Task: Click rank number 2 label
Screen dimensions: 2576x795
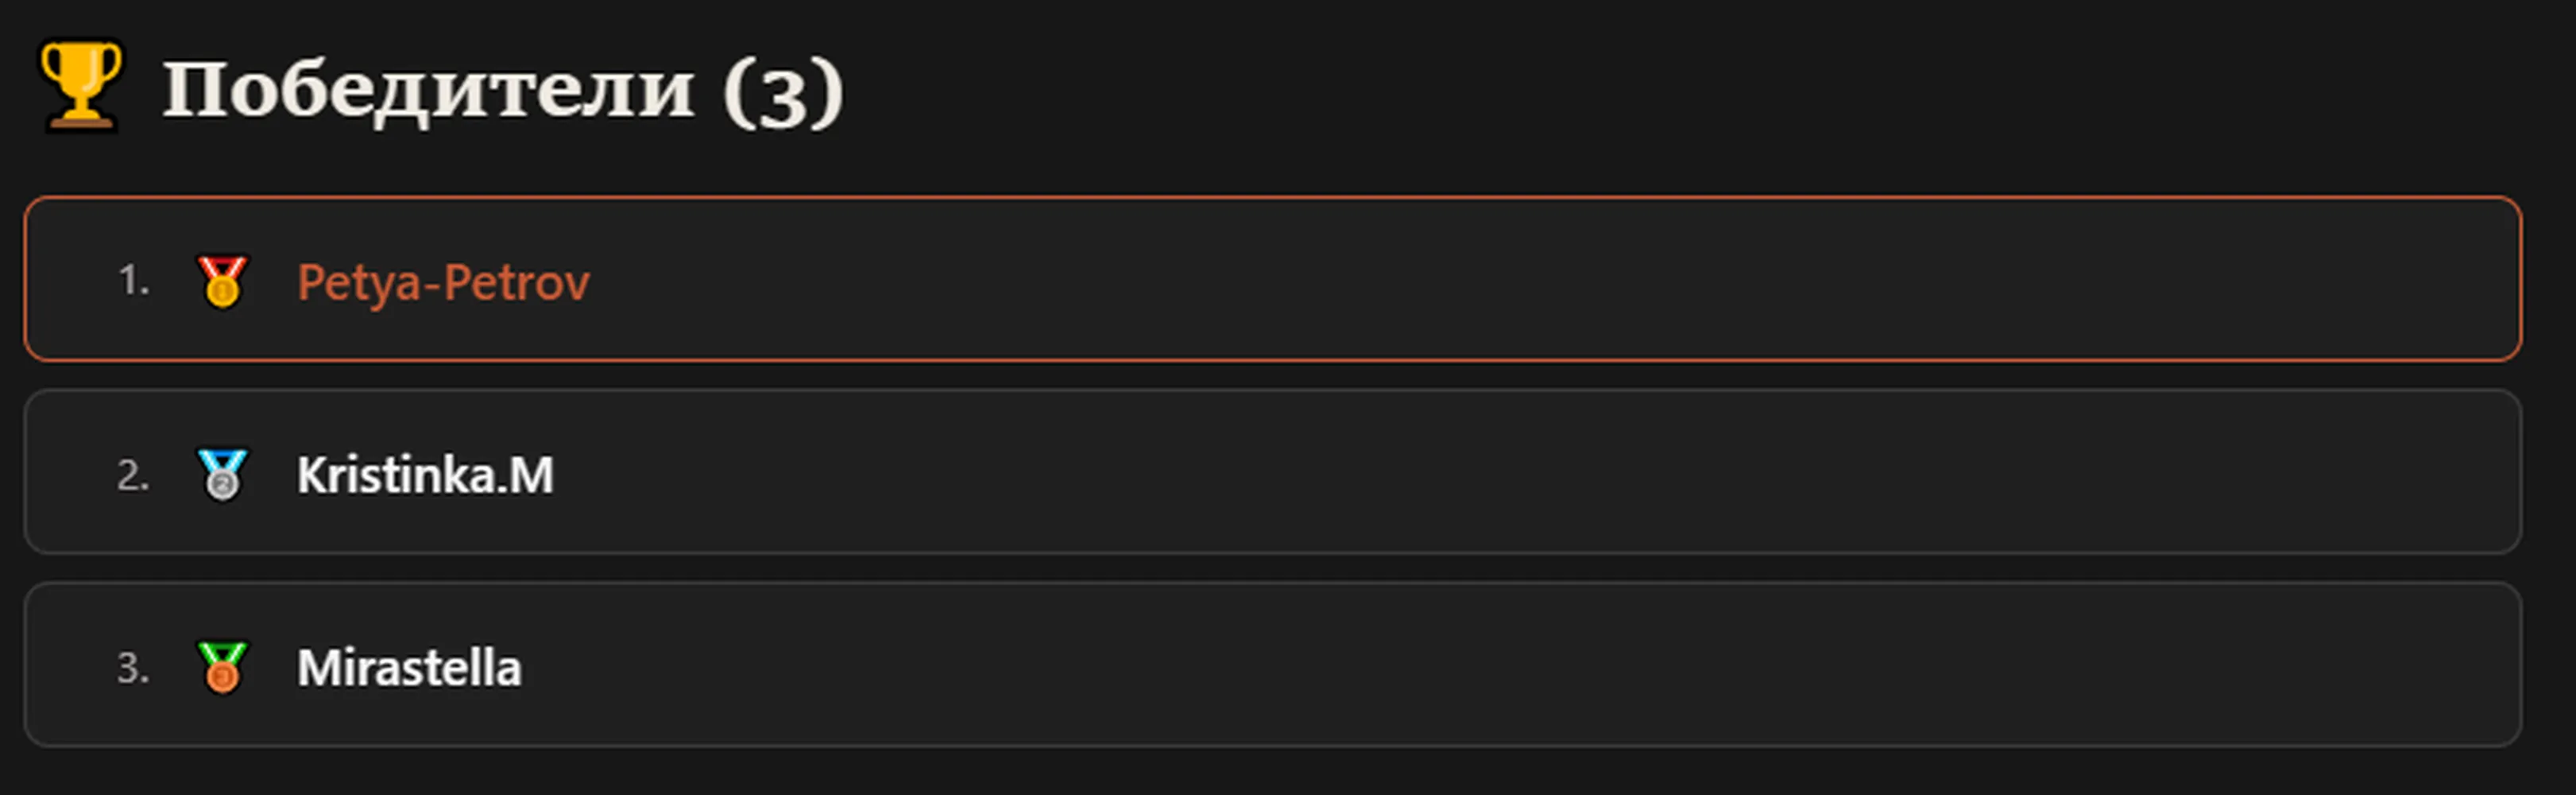Action: [x=133, y=474]
